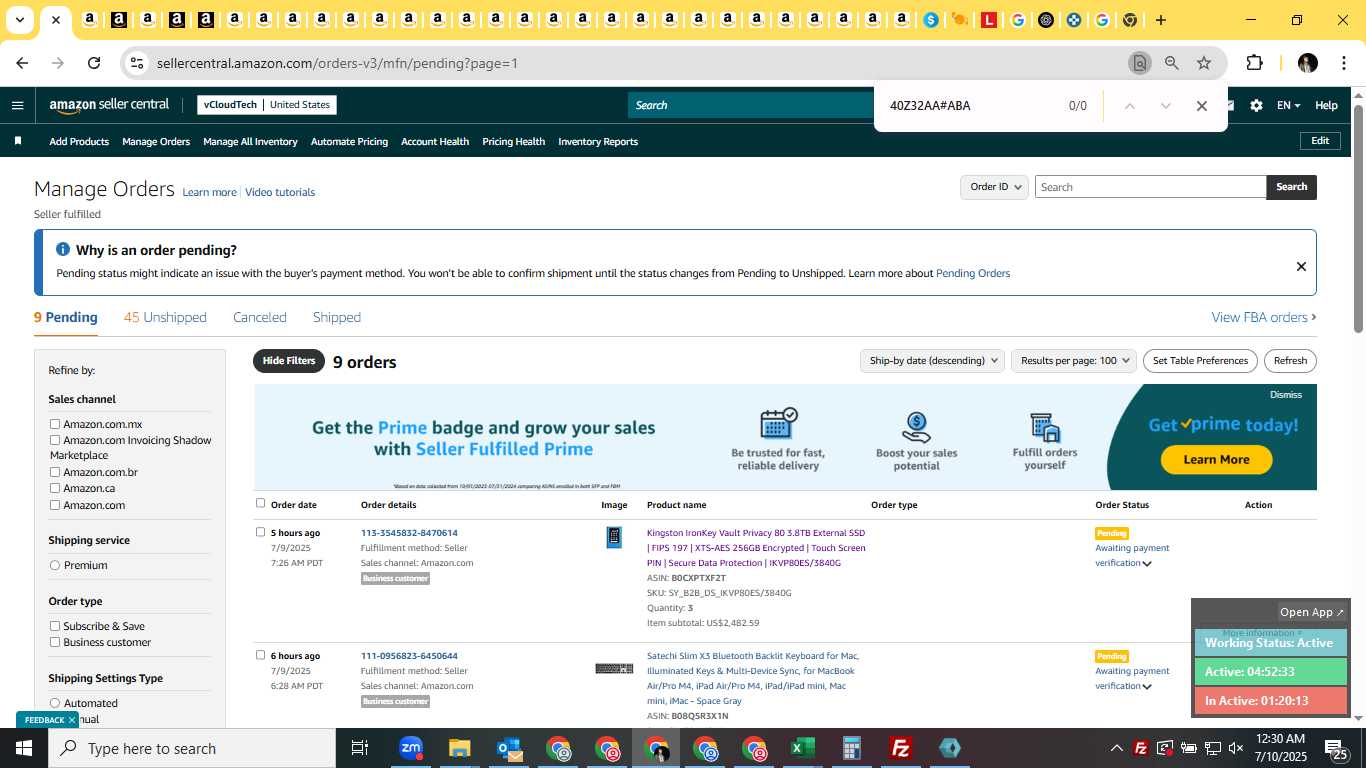Close the FEEDBACK tab with its X
Image resolution: width=1366 pixels, height=768 pixels.
point(73,720)
